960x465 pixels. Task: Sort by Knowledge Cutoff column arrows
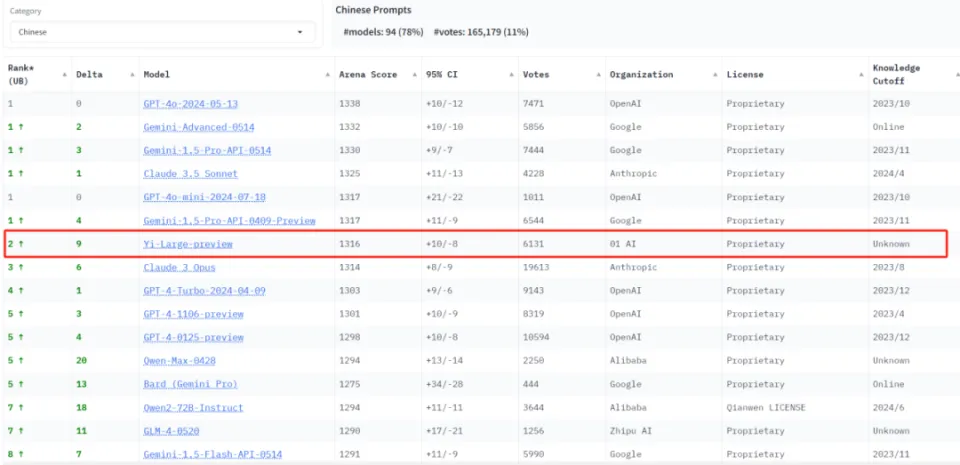point(950,75)
